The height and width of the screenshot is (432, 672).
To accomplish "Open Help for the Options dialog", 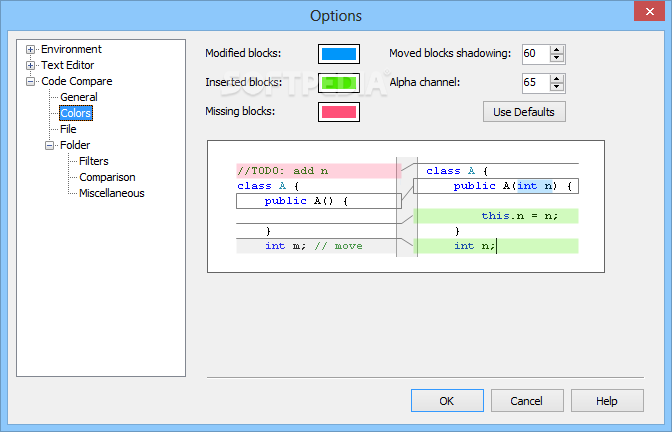I will coord(607,401).
